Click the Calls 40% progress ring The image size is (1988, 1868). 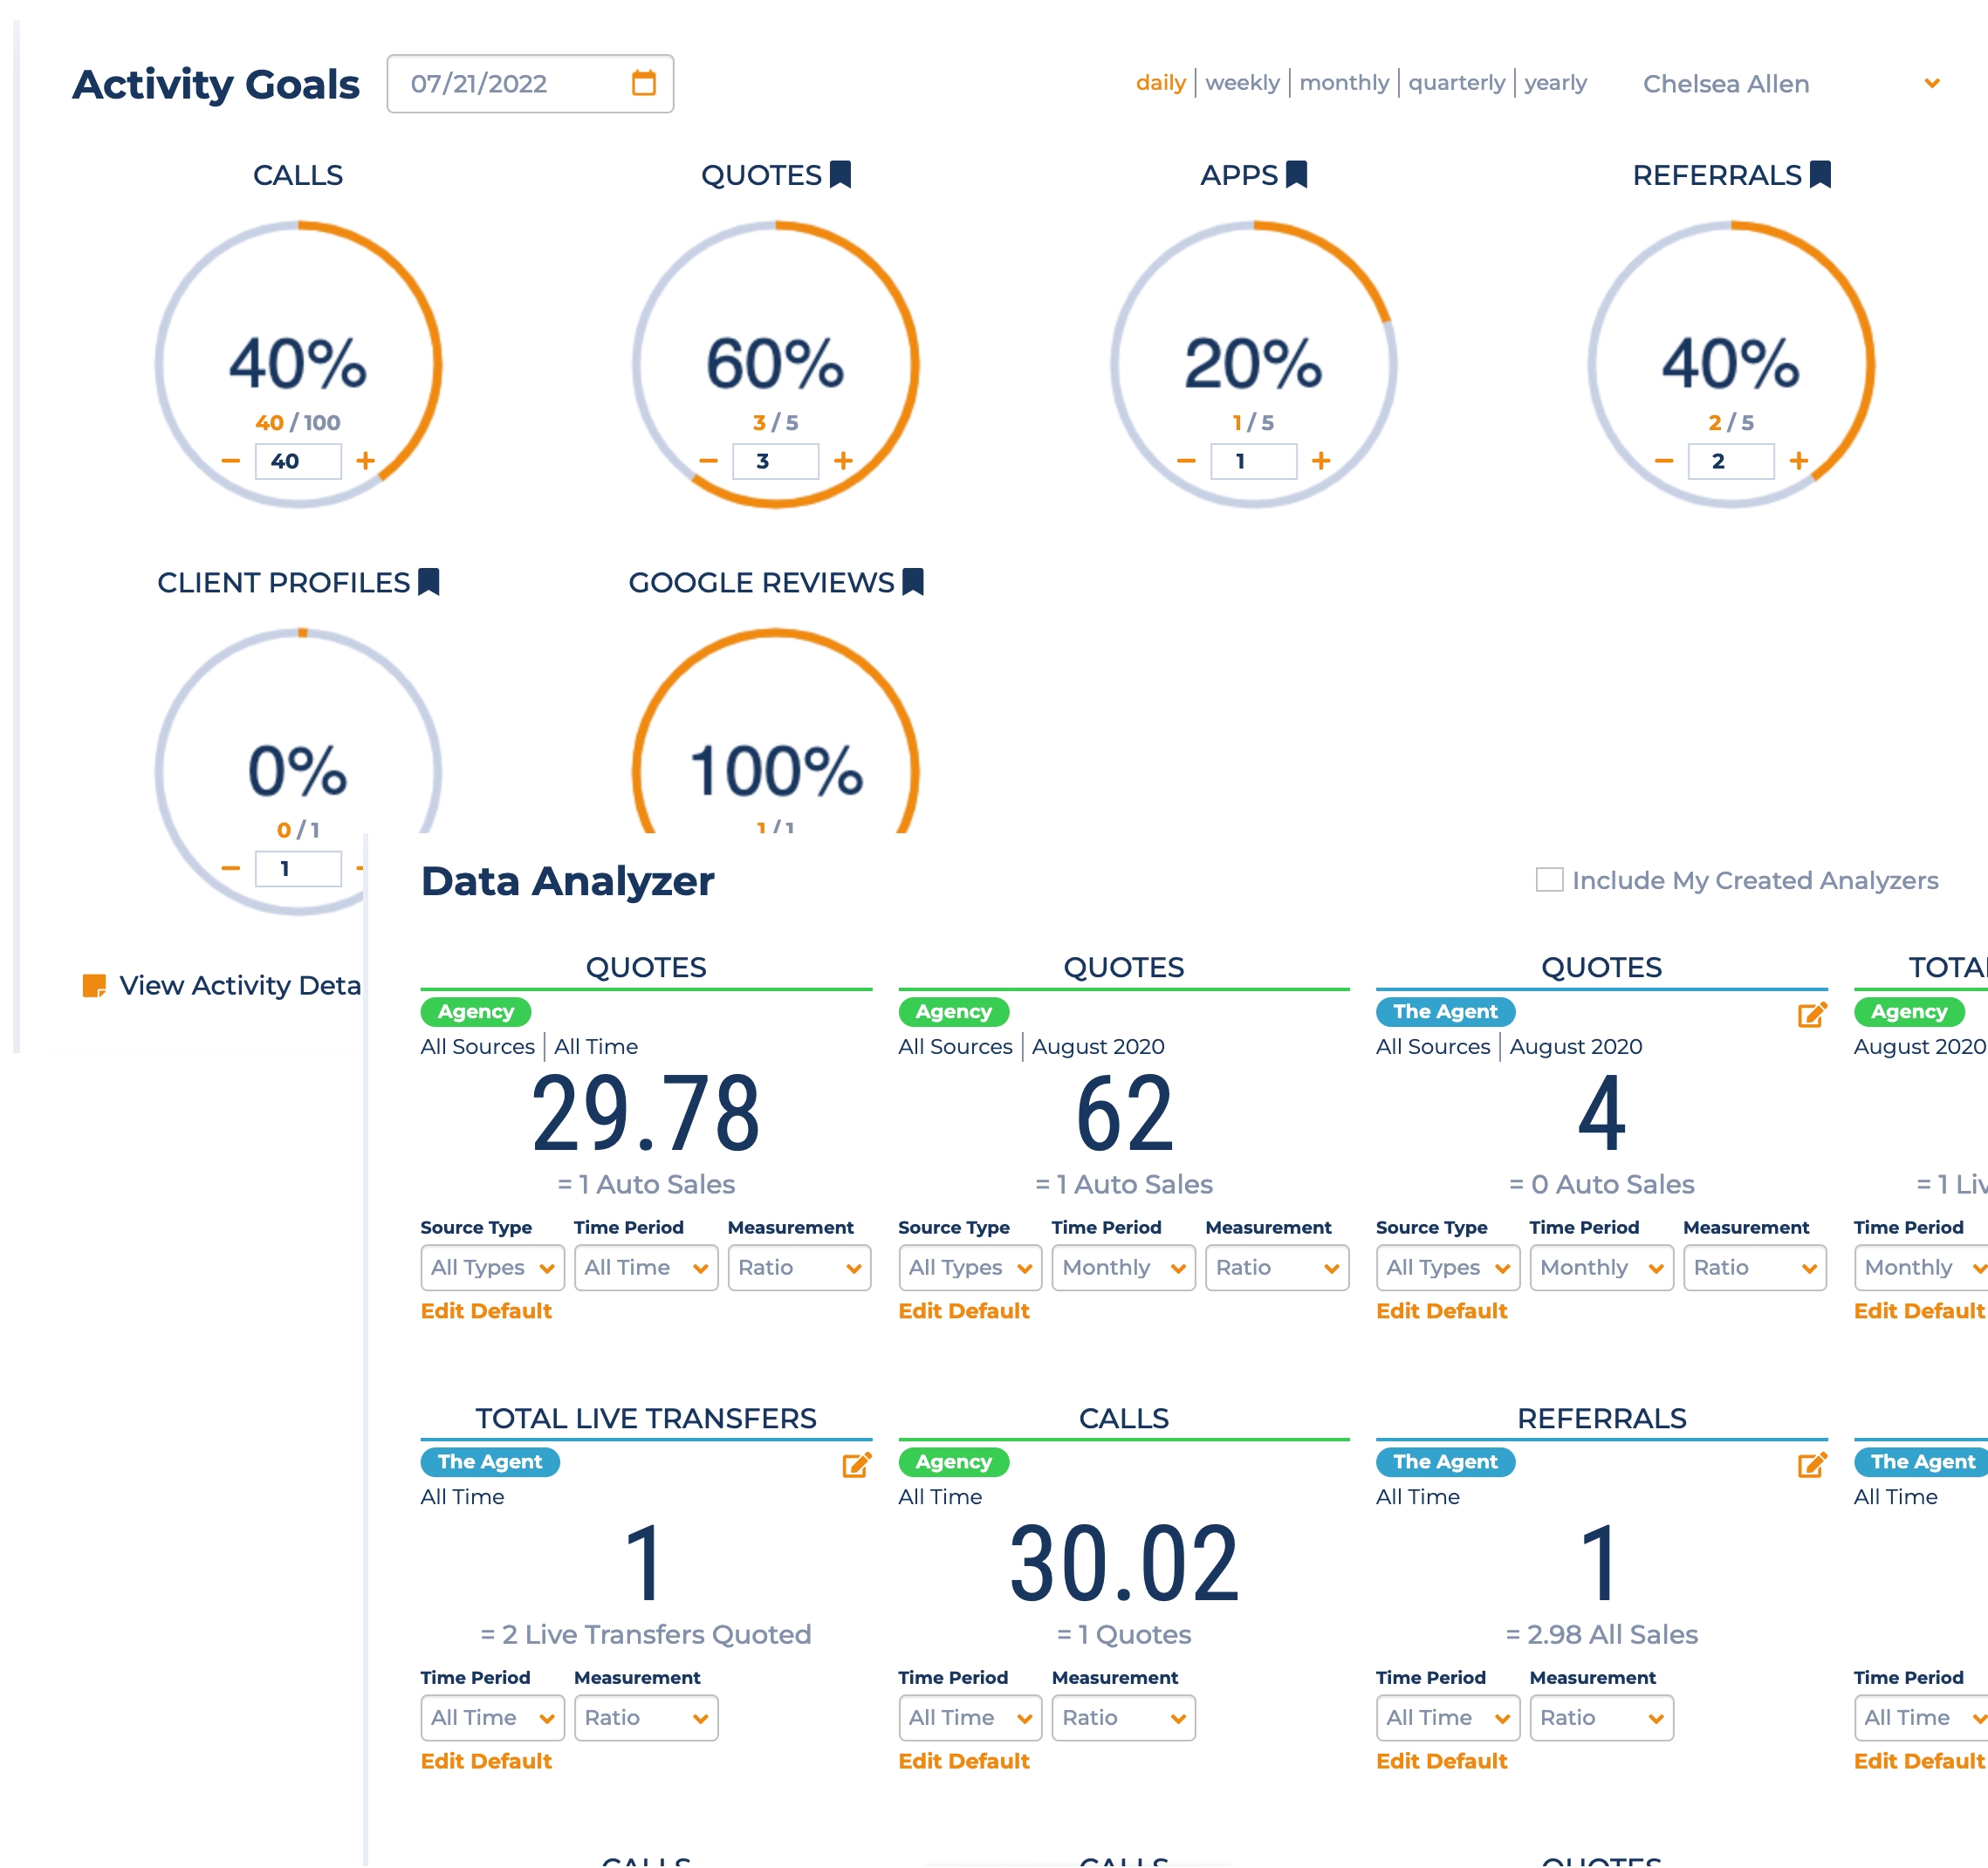(x=299, y=365)
